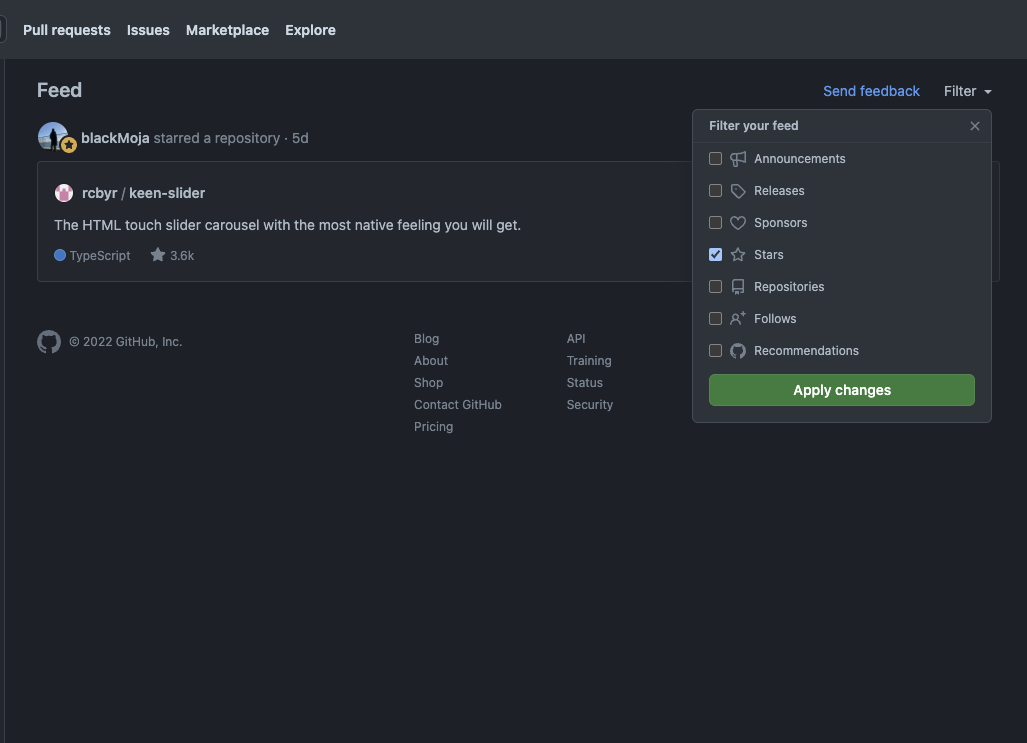
Task: Open the Pricing footer link
Action: coord(434,427)
